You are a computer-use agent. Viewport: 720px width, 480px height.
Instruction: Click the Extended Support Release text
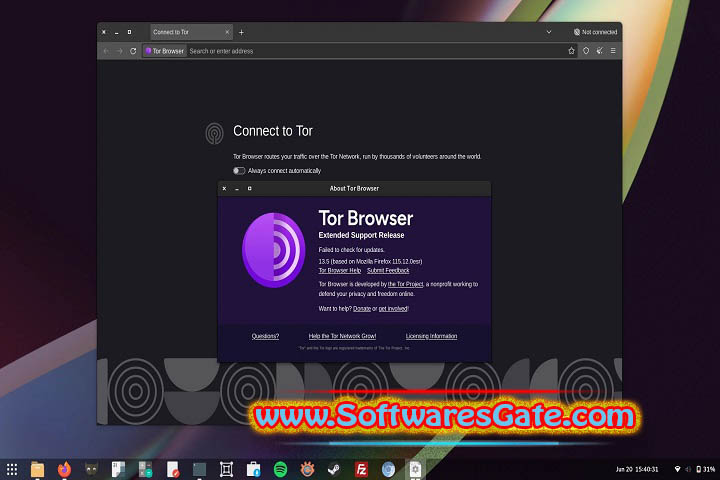click(361, 235)
